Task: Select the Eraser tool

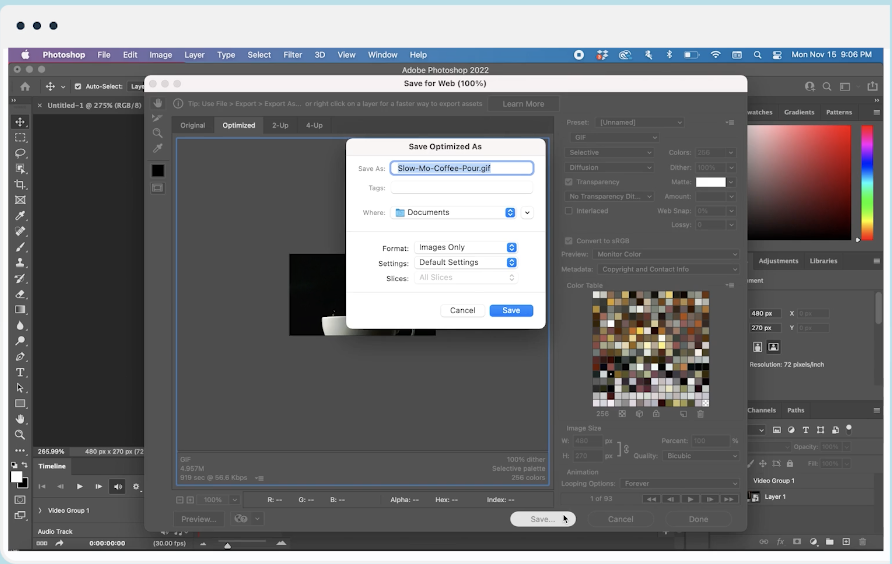Action: click(20, 294)
